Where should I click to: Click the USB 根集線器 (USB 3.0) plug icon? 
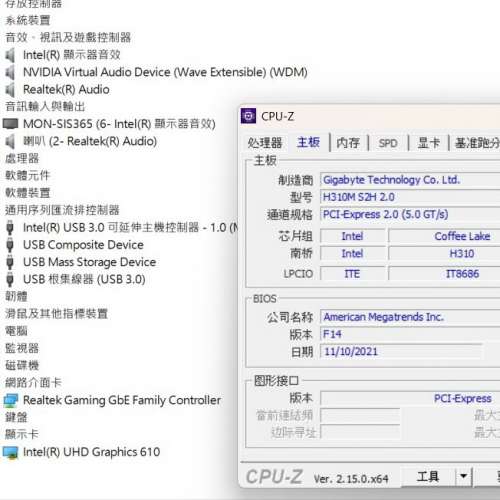(x=10, y=279)
